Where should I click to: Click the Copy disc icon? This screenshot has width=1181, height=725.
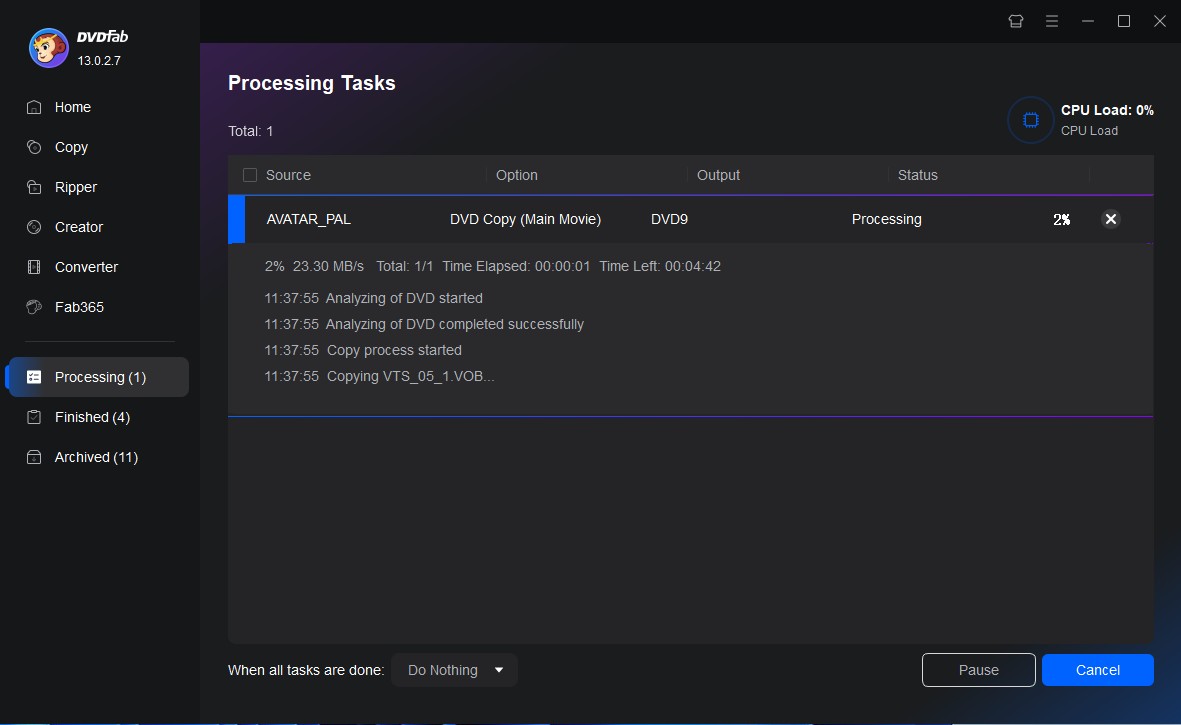34,147
